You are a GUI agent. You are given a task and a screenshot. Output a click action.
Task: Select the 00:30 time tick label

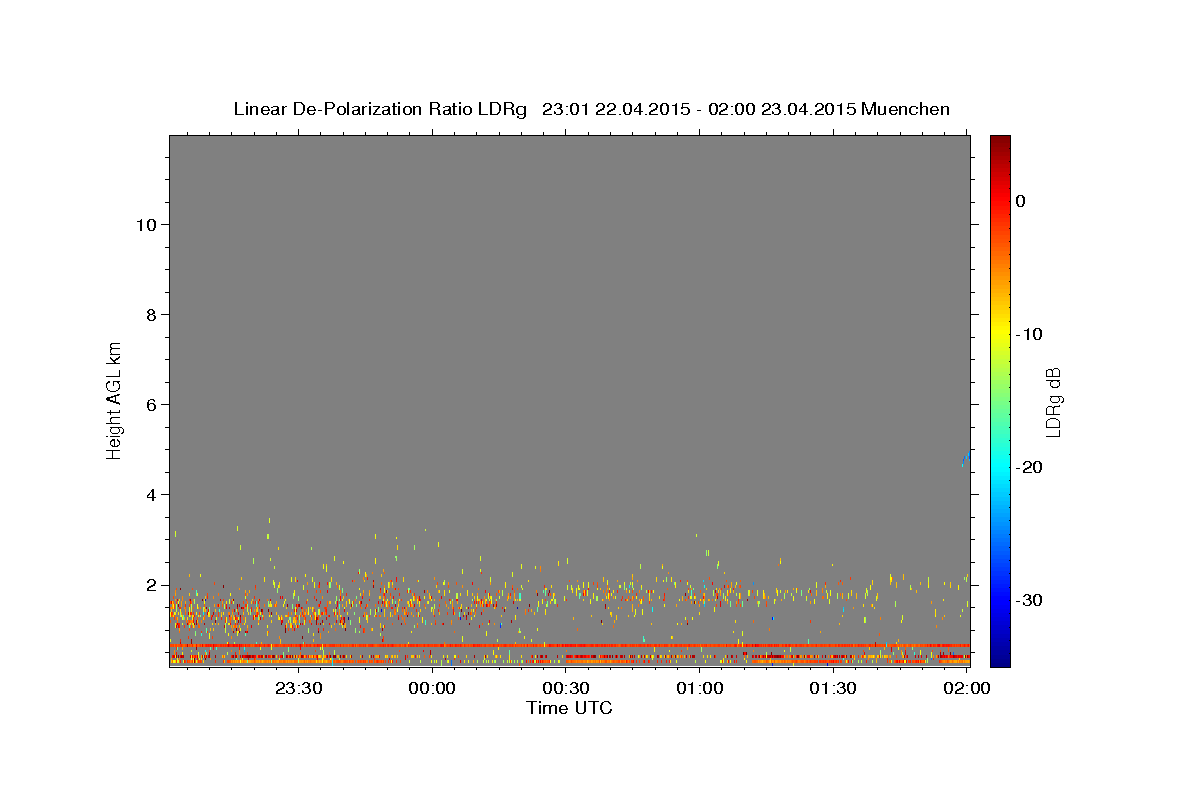[x=566, y=688]
